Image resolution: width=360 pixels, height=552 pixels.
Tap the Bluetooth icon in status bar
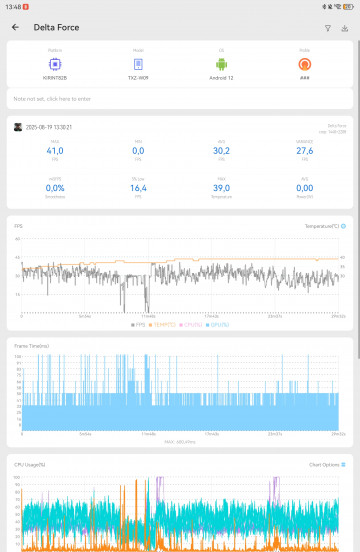point(324,7)
